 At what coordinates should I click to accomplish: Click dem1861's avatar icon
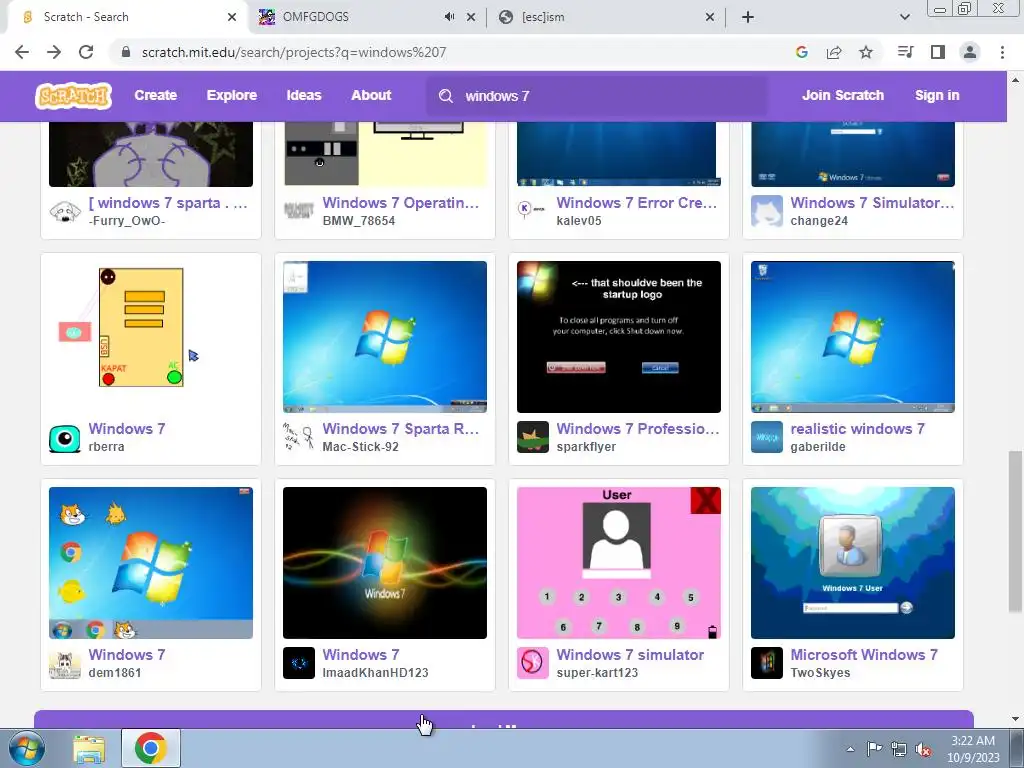65,664
